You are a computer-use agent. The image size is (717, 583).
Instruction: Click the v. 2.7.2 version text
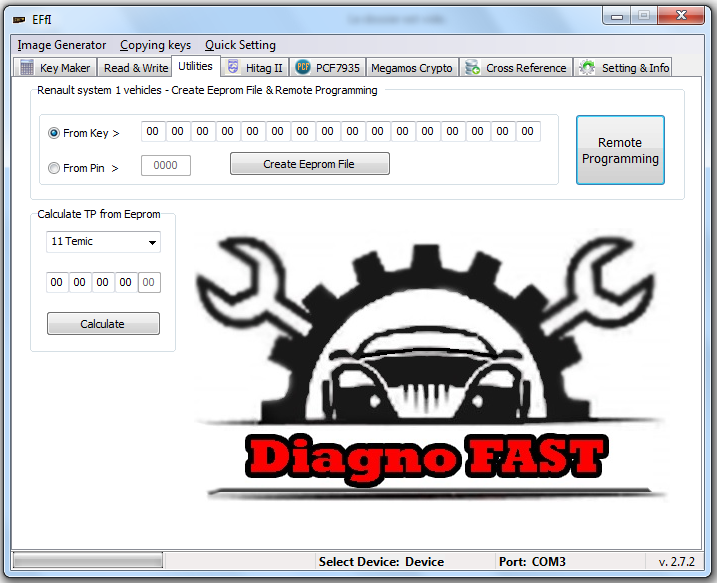[677, 562]
